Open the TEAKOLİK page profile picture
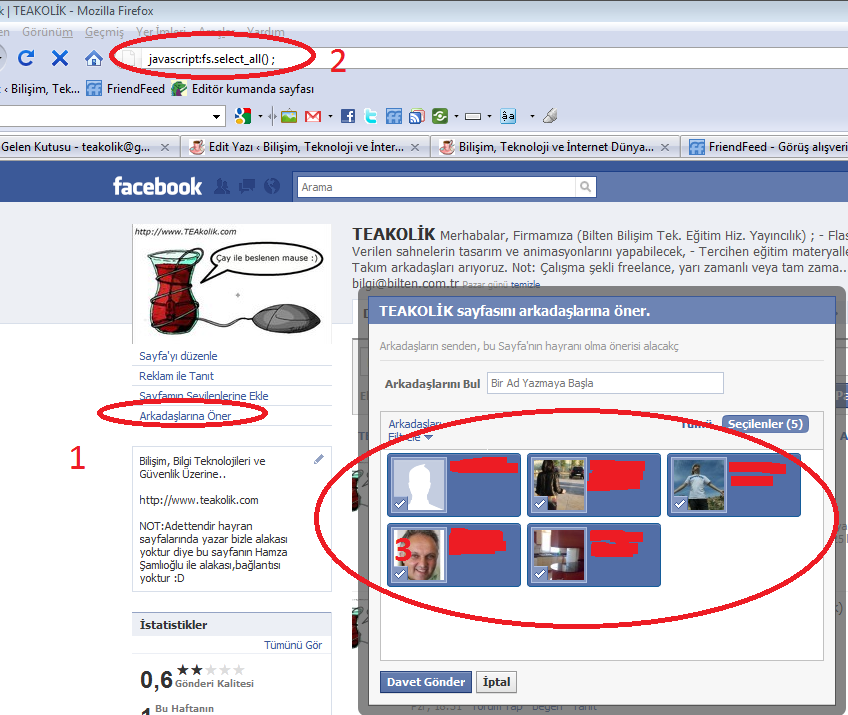Viewport: 848px width, 715px height. (231, 284)
